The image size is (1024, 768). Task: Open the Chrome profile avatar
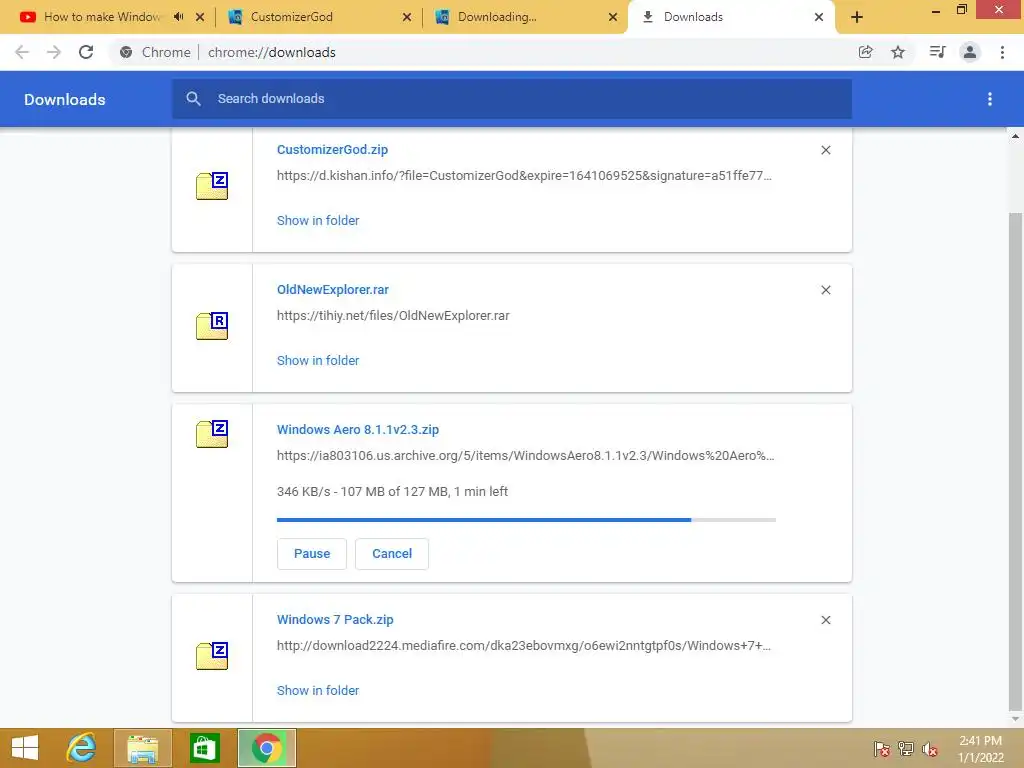970,52
